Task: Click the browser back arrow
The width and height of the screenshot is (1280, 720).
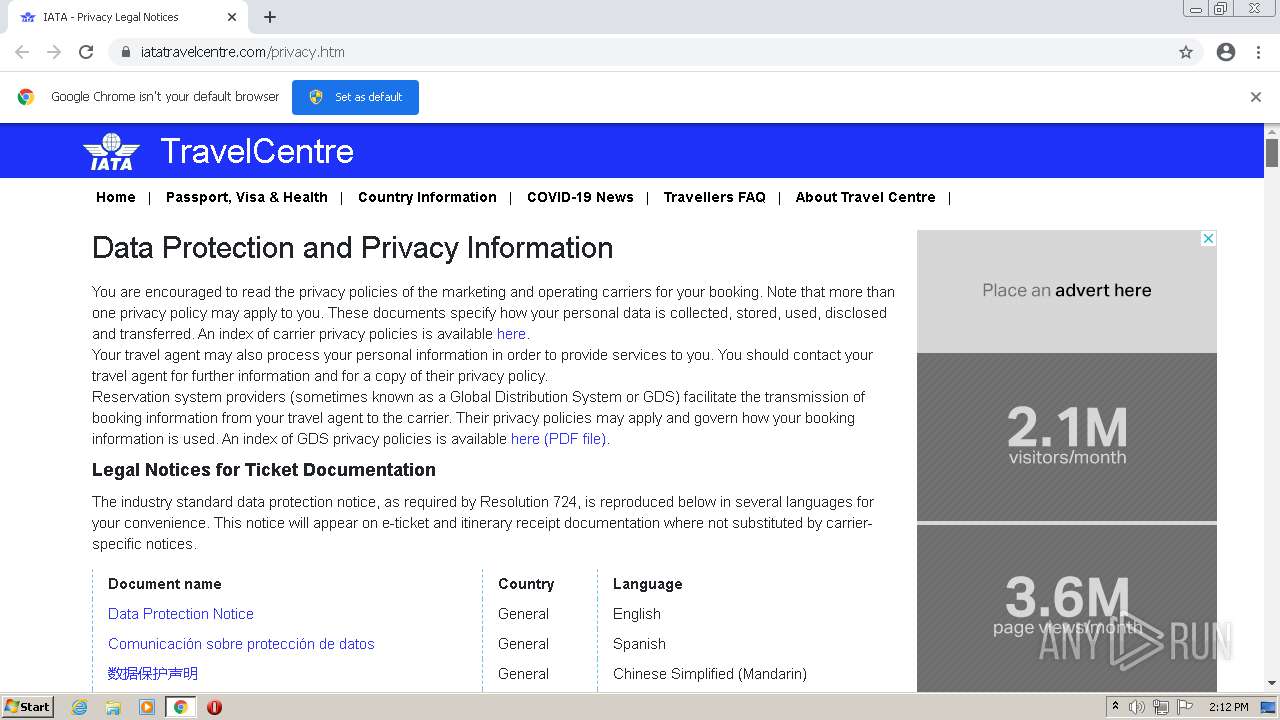Action: [x=22, y=52]
